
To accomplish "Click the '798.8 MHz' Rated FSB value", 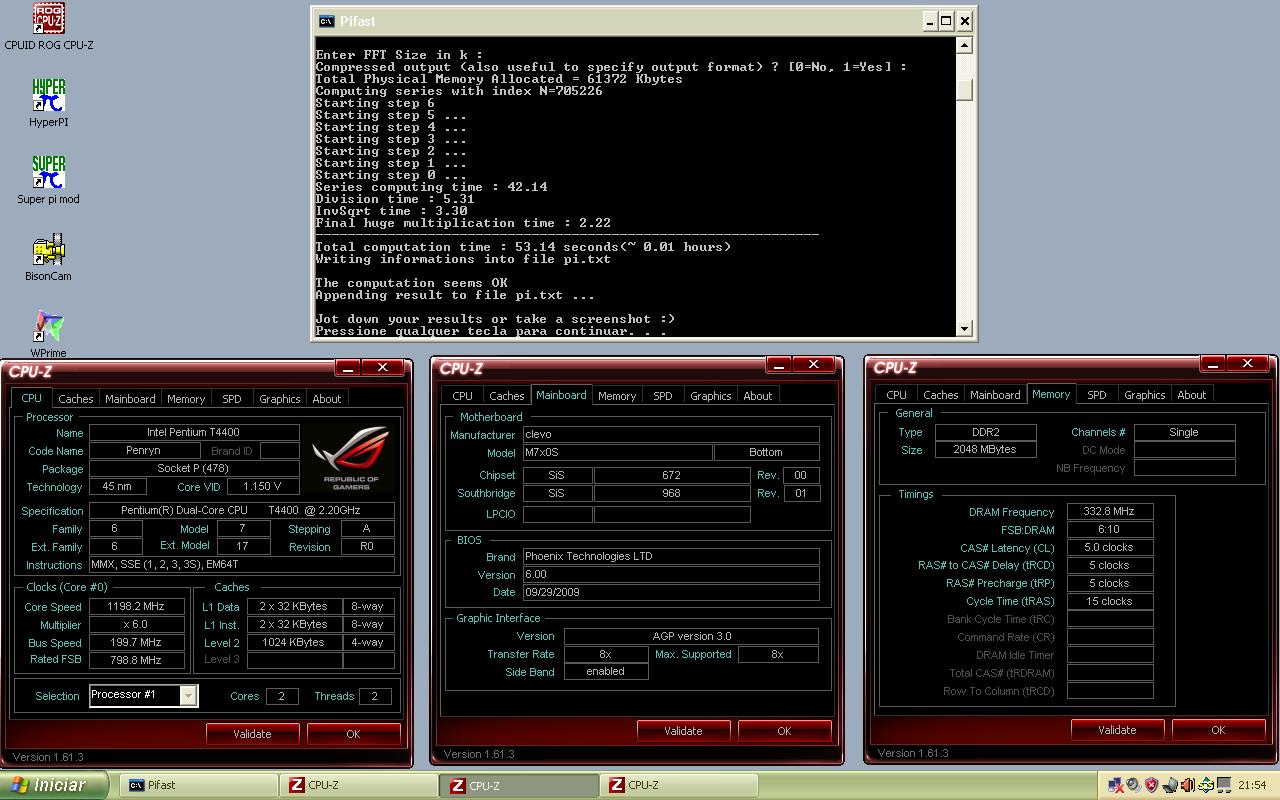I will 137,660.
